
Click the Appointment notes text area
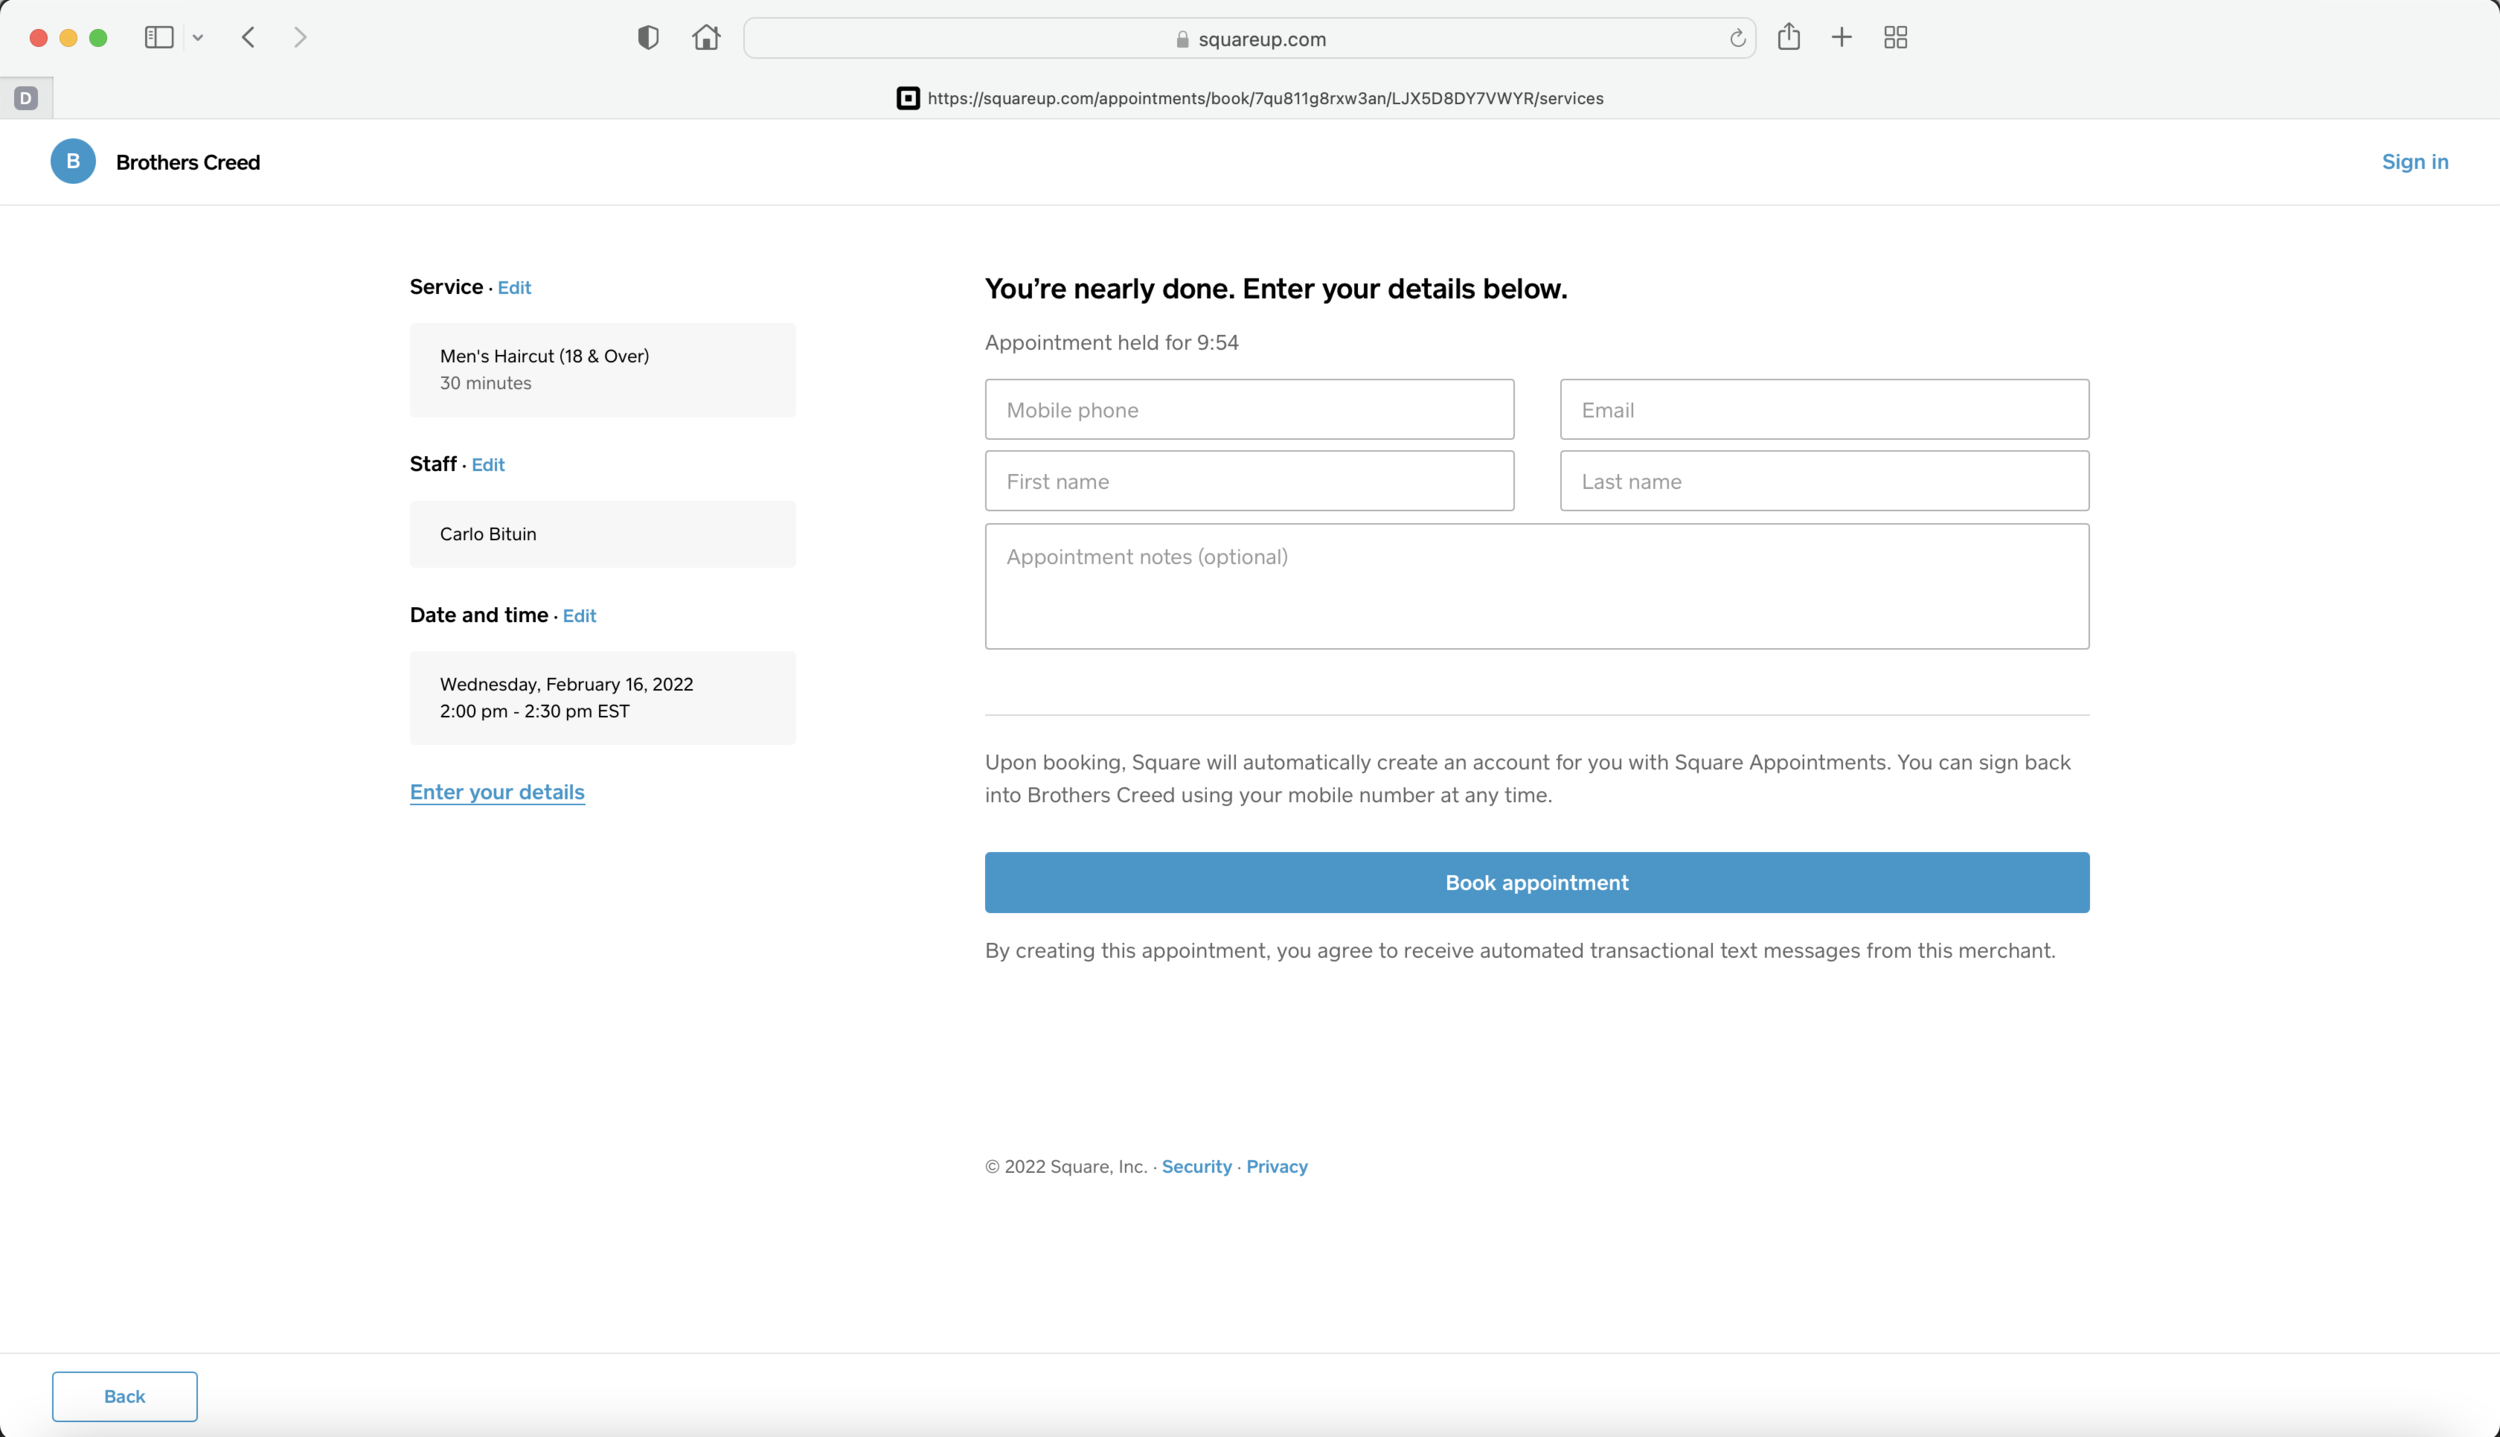(1536, 587)
